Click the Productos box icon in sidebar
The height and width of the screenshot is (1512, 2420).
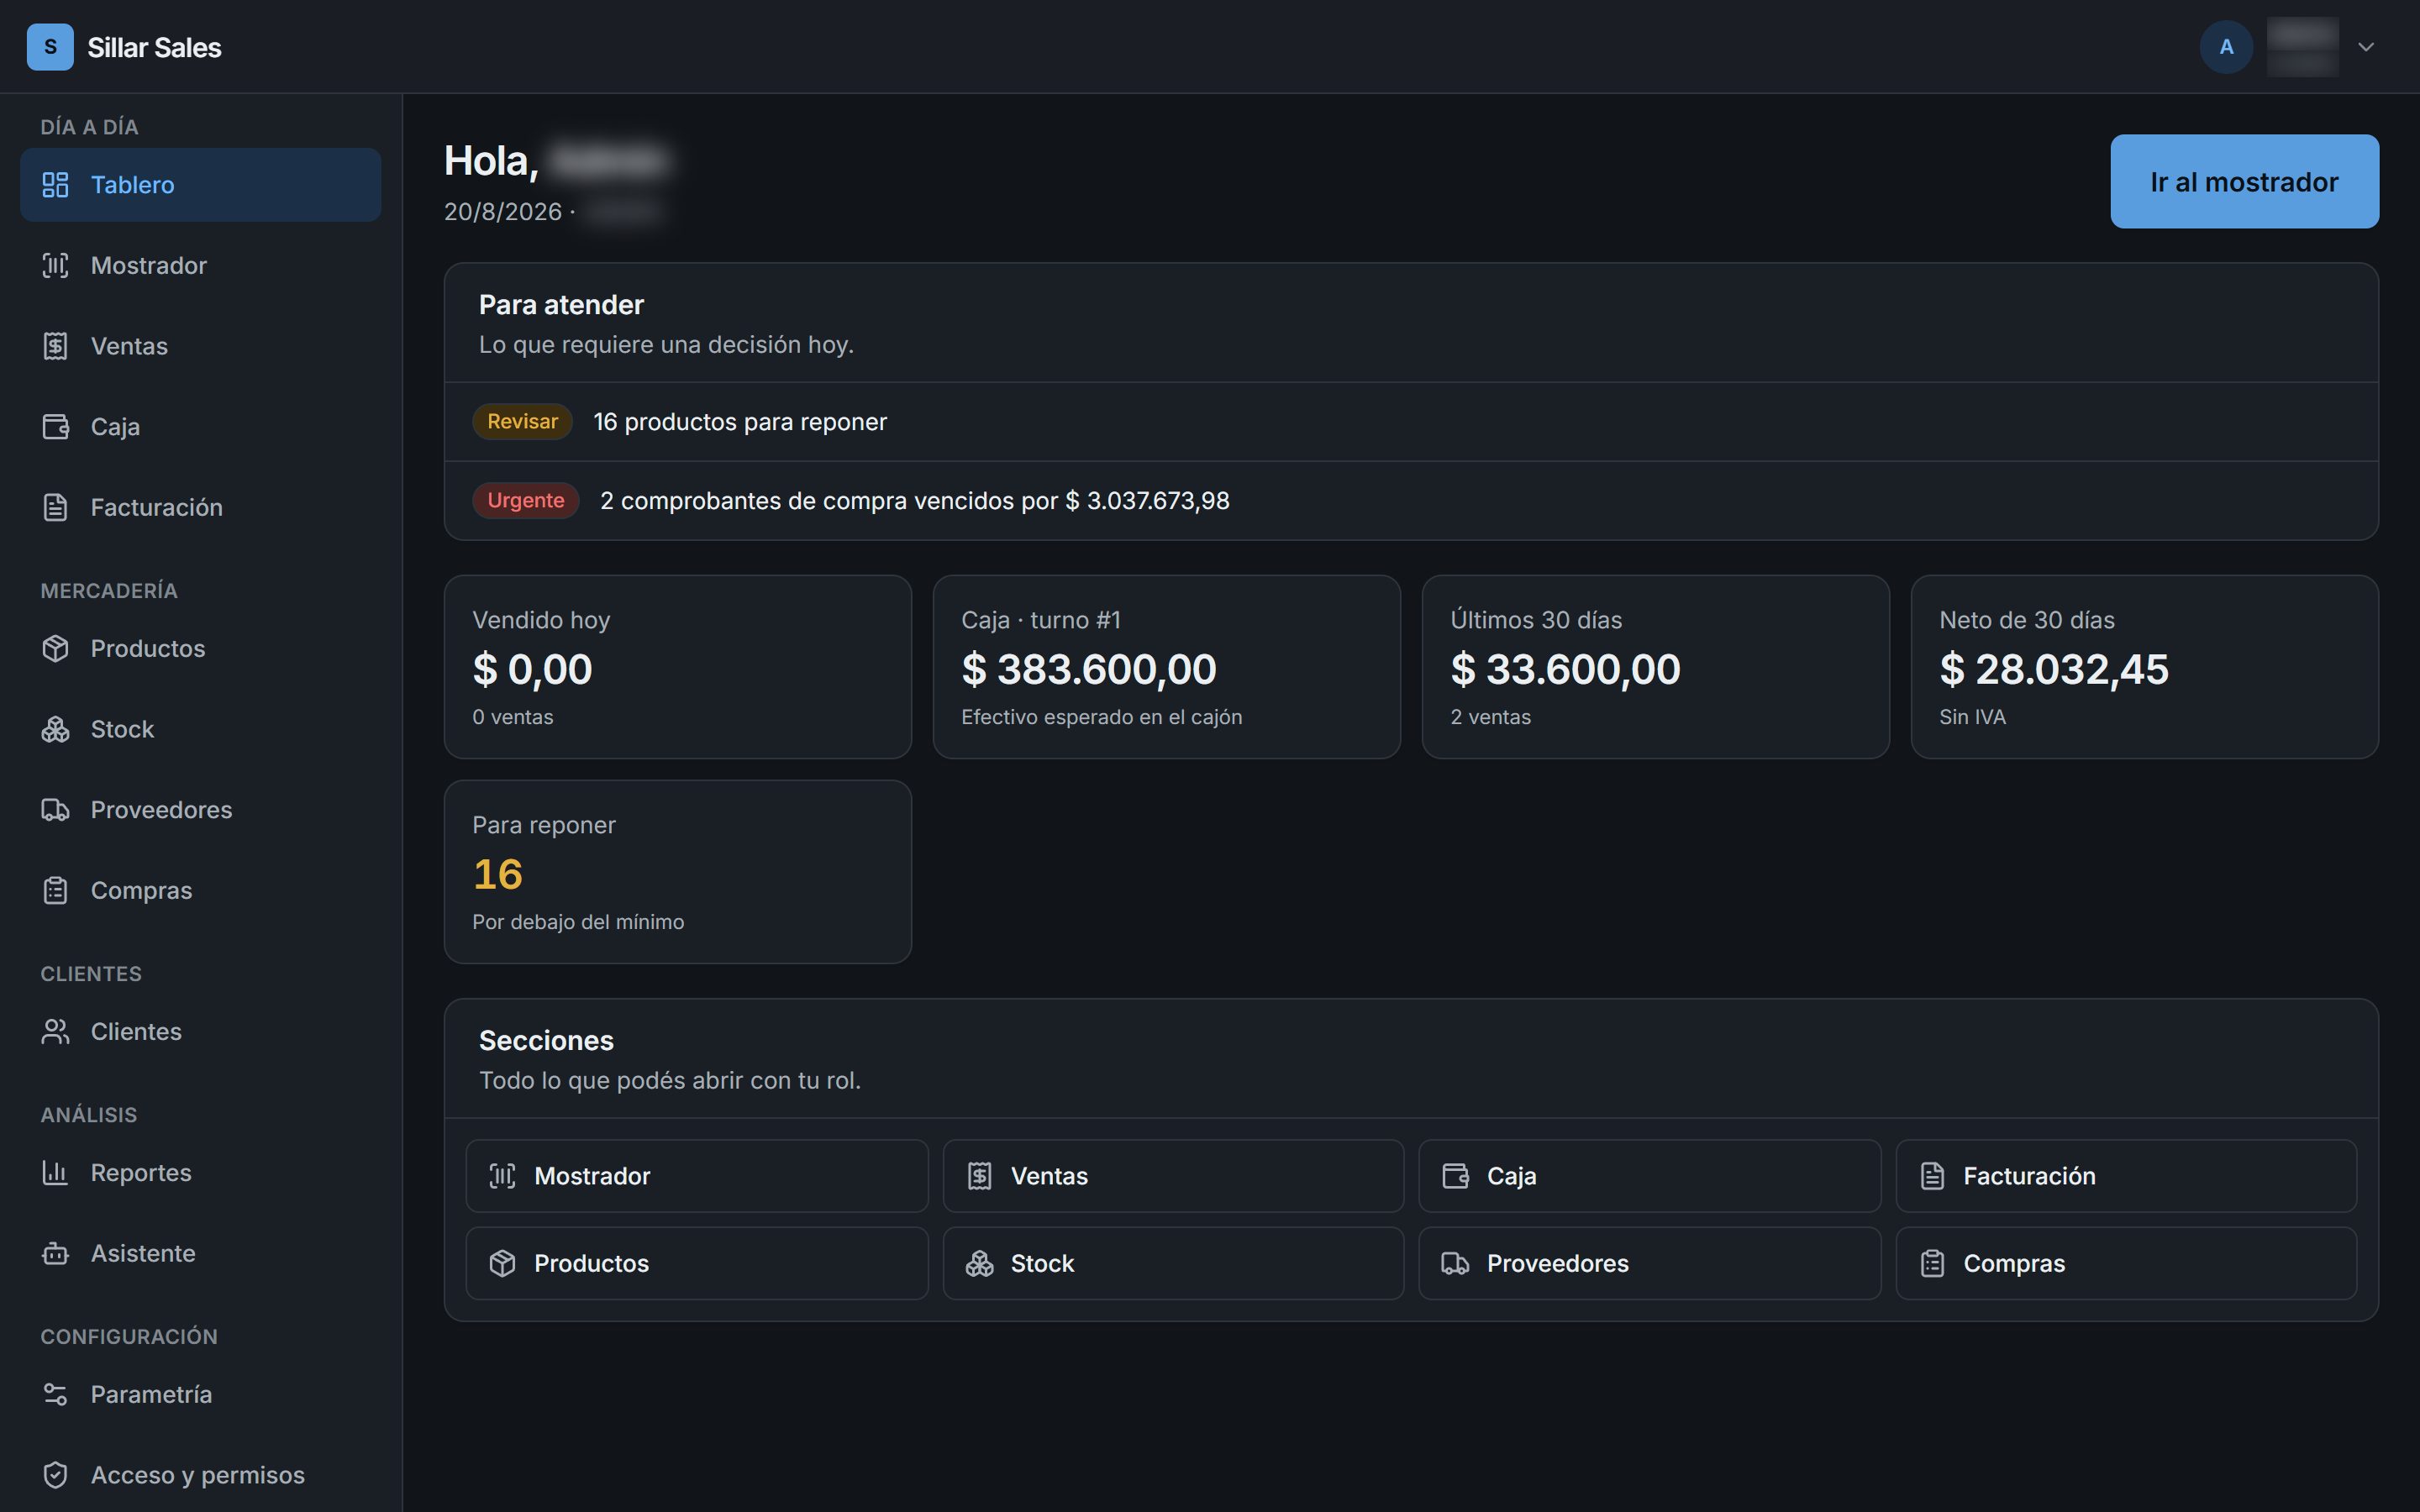[x=55, y=649]
